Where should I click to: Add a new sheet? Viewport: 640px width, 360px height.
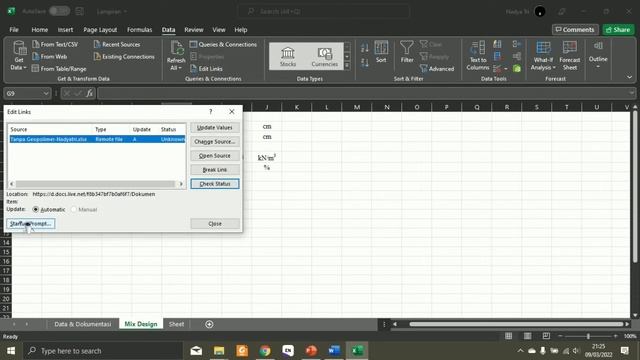[x=209, y=324]
